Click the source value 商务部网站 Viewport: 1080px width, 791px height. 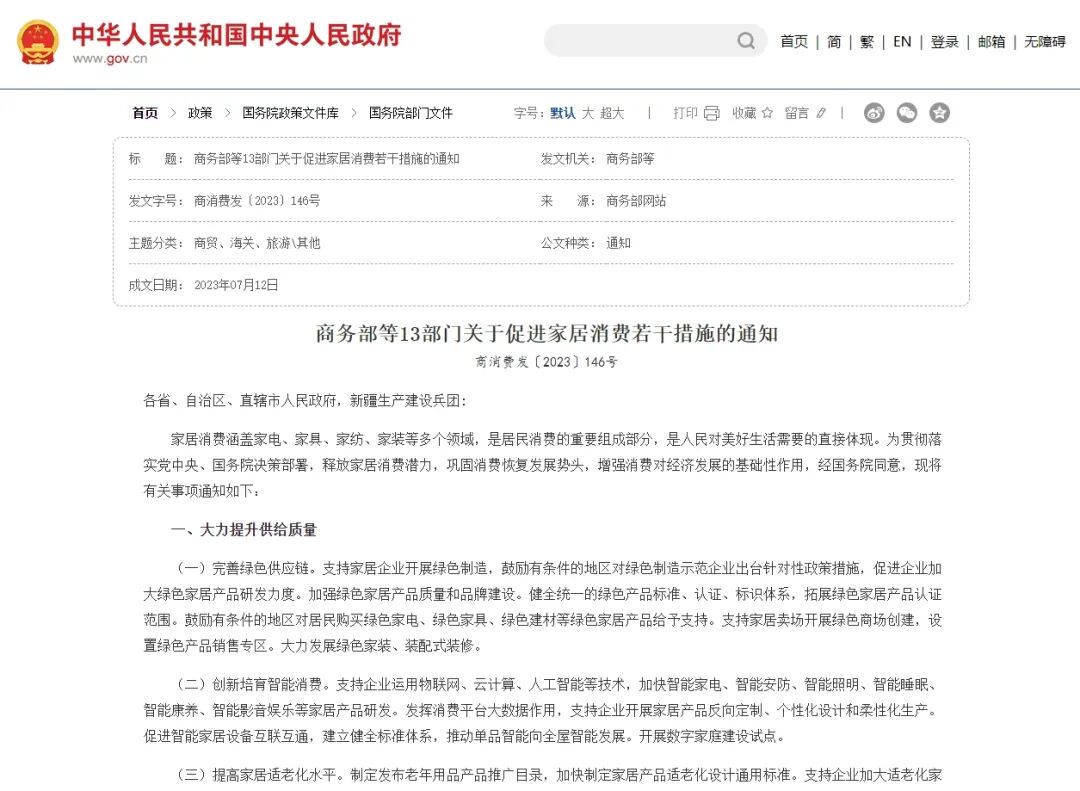636,201
